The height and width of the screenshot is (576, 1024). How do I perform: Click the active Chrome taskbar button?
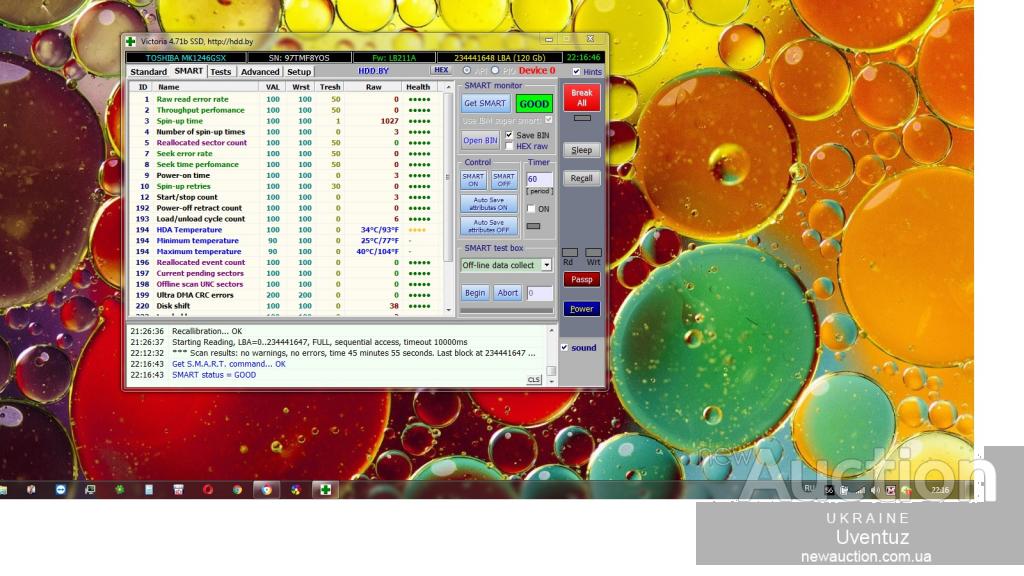266,489
